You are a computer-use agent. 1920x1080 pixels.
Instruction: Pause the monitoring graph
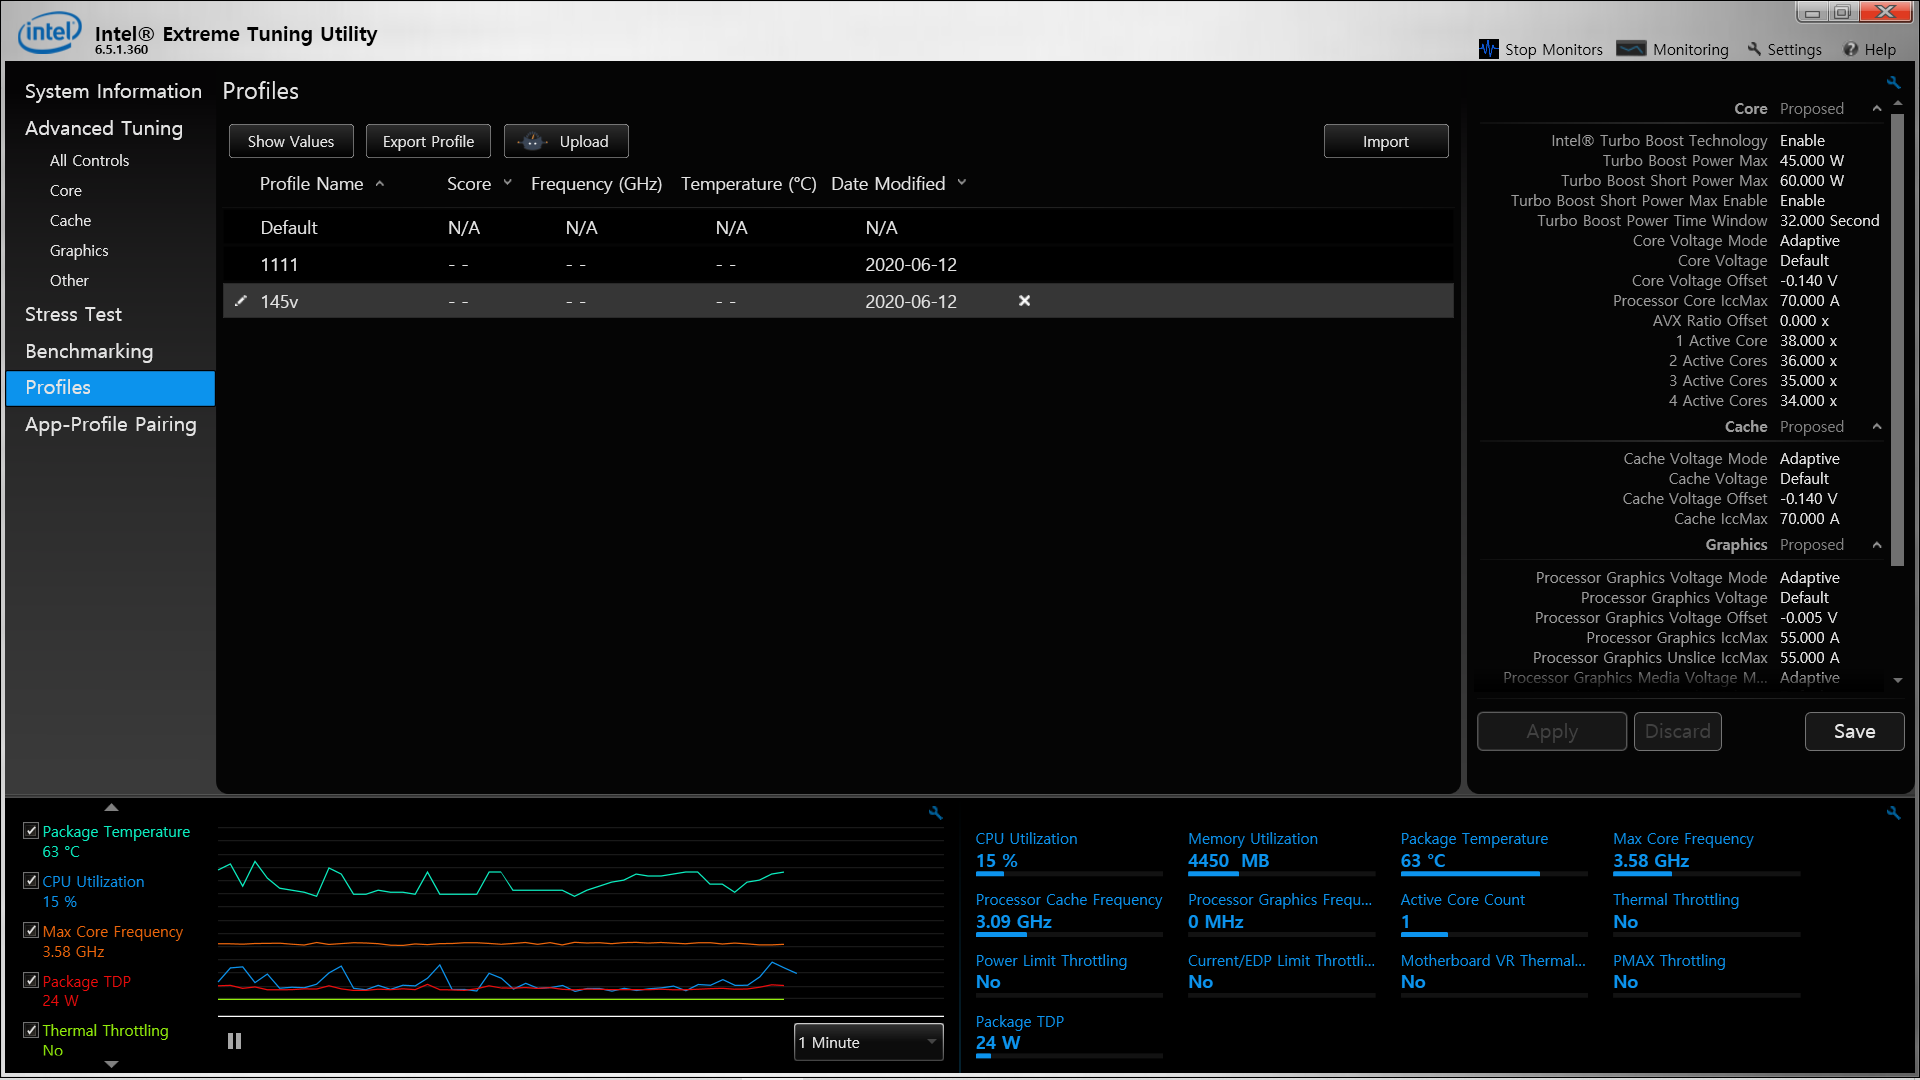point(234,1041)
